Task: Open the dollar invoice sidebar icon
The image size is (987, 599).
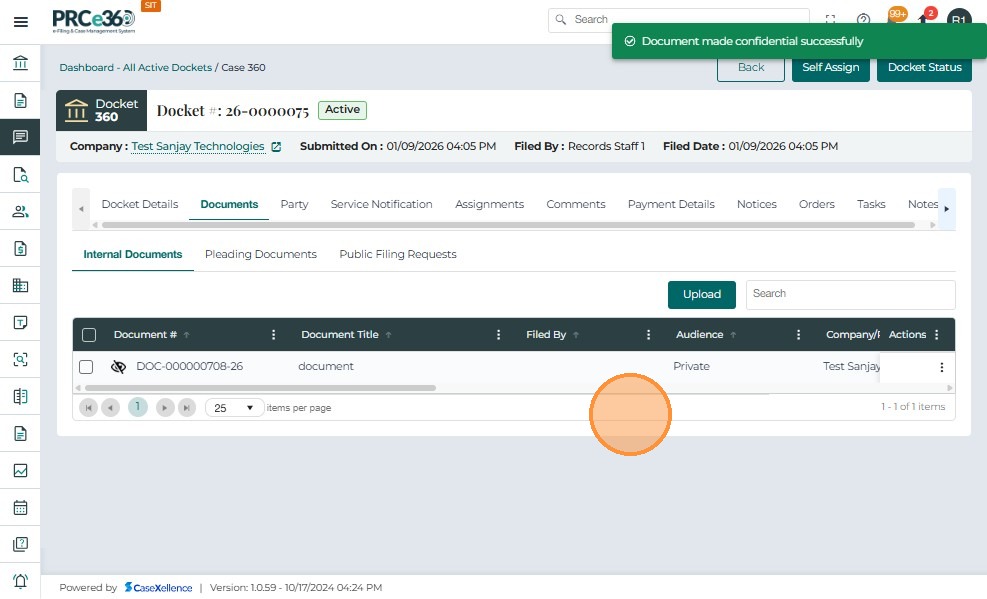Action: point(20,249)
